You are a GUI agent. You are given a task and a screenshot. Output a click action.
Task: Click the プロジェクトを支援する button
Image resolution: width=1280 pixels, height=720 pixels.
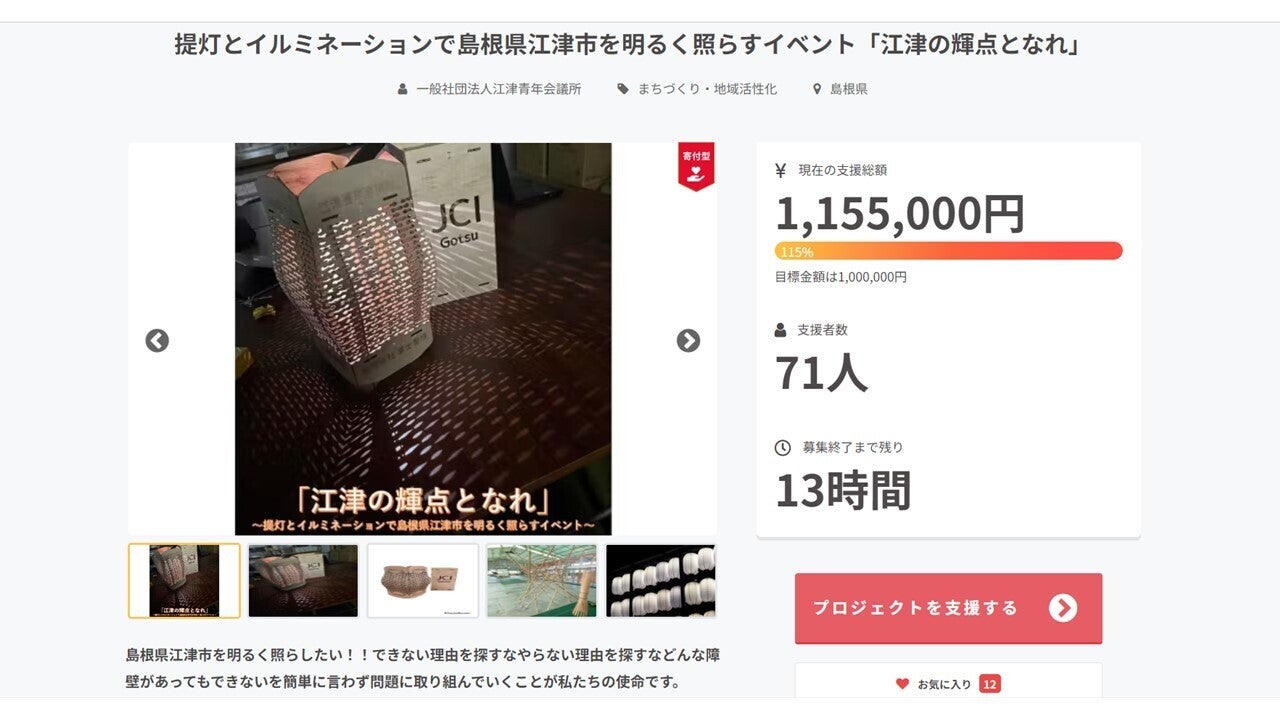(x=948, y=608)
